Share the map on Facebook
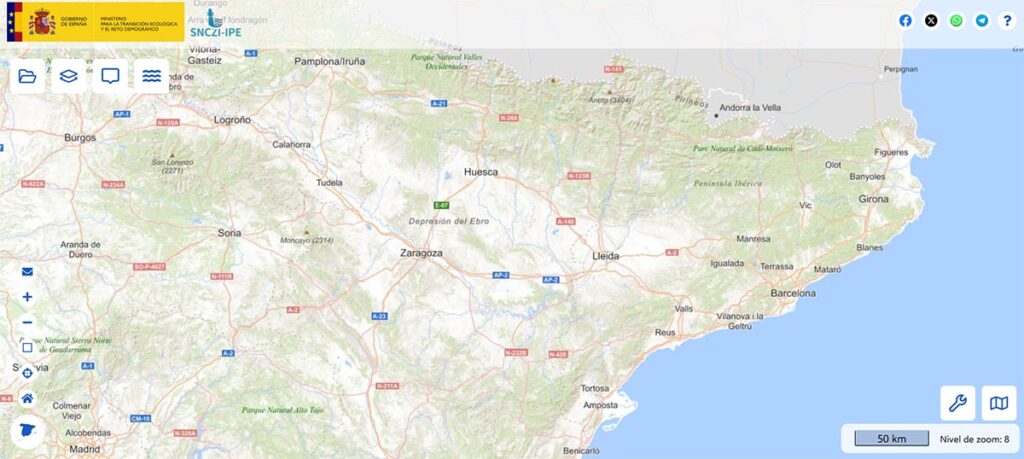Viewport: 1024px width, 459px height. pos(905,20)
